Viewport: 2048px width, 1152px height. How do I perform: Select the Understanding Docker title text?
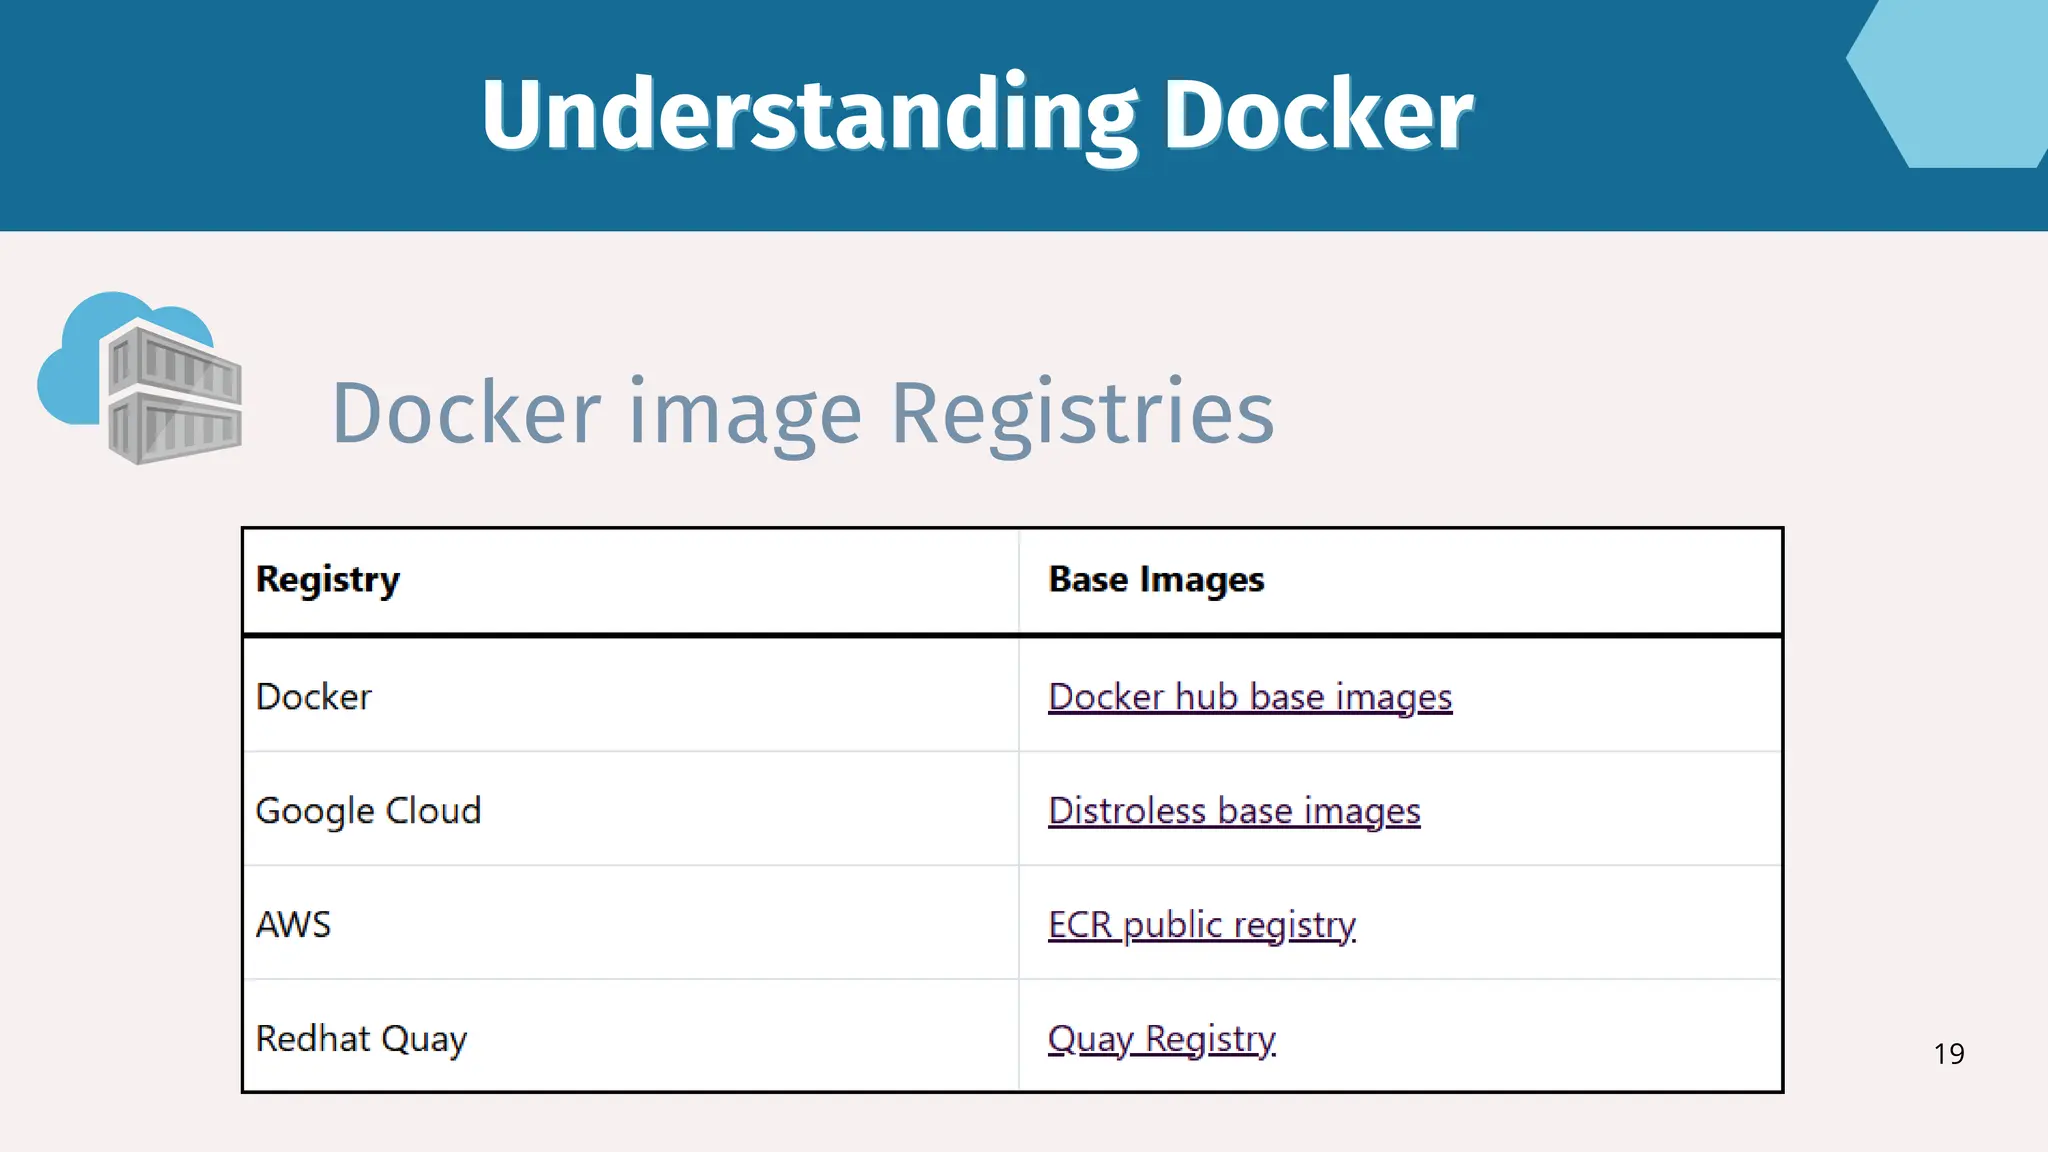[x=977, y=115]
